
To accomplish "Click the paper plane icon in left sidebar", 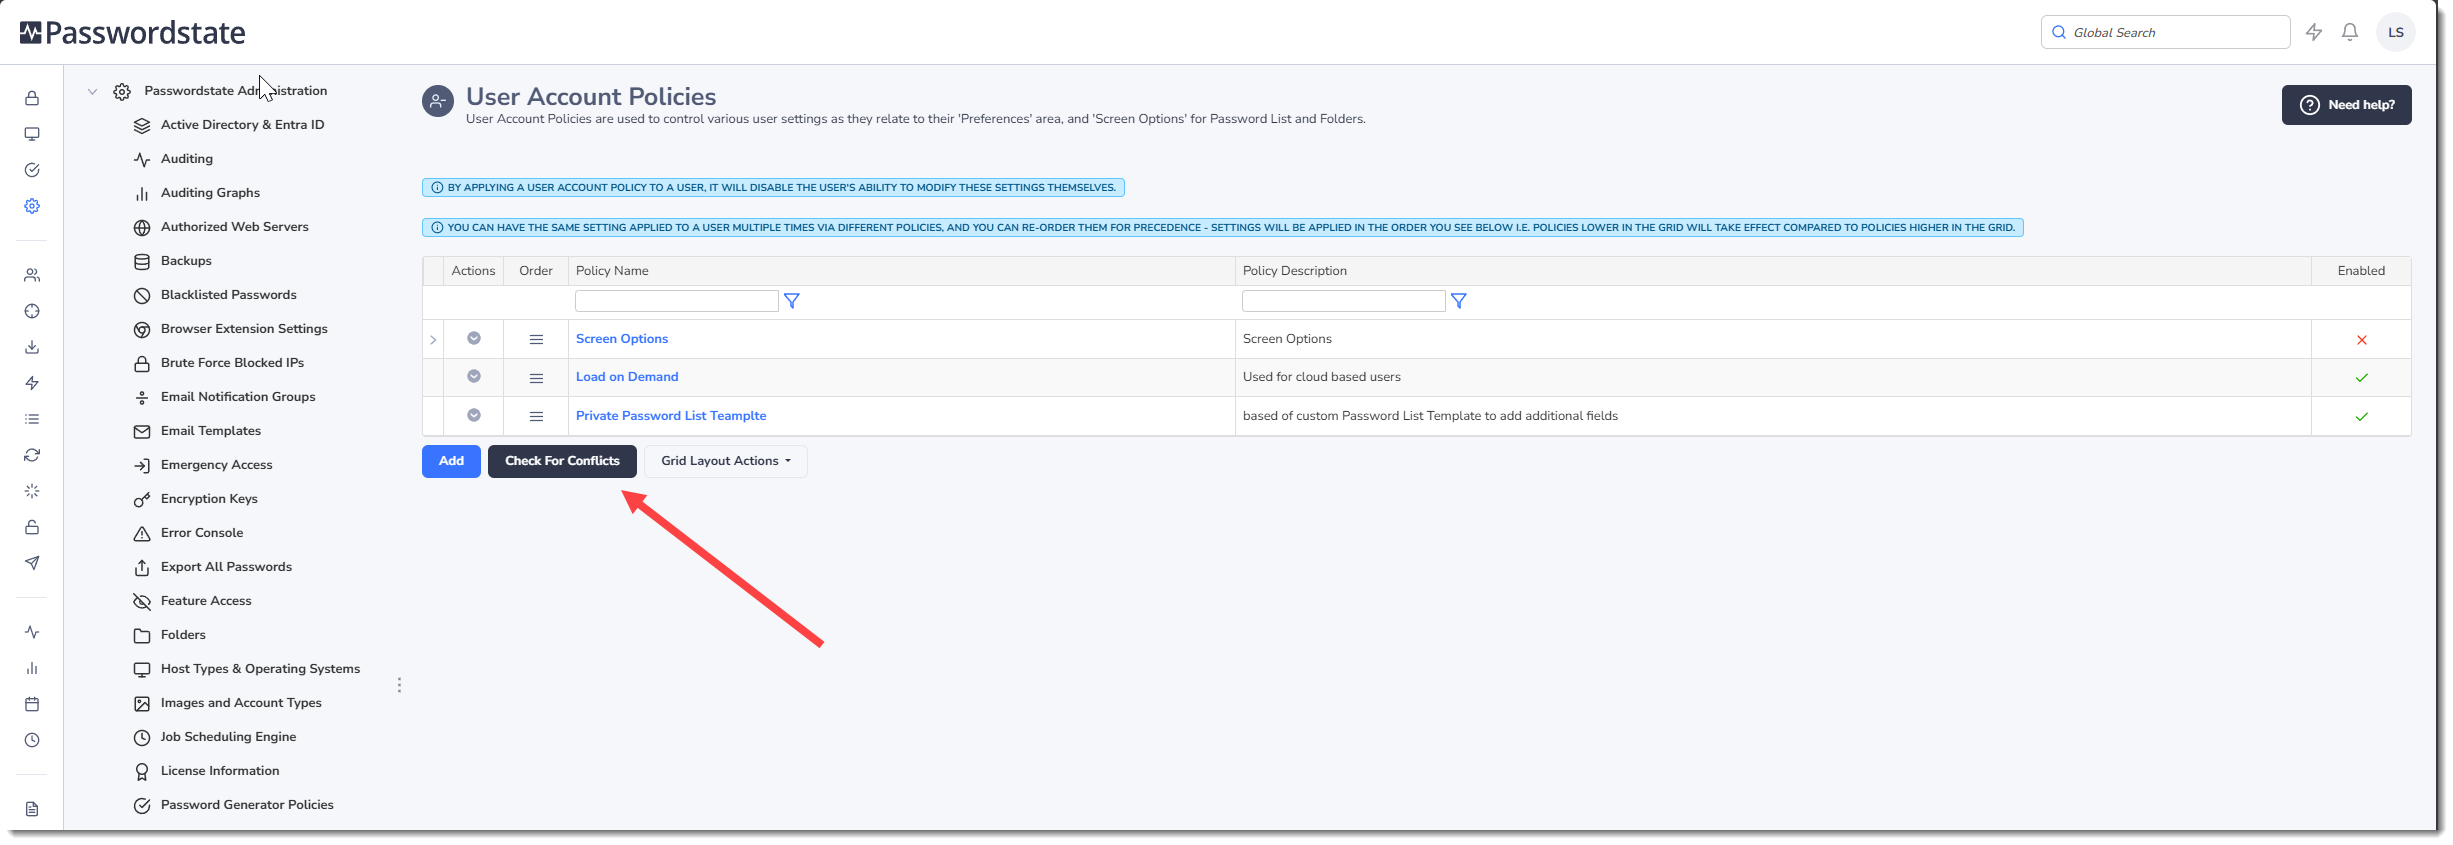I will coord(32,563).
